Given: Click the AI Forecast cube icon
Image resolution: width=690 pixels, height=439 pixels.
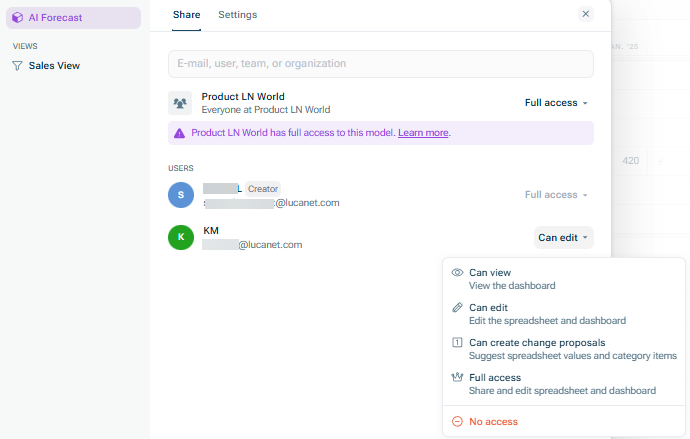Looking at the screenshot, I should point(18,18).
